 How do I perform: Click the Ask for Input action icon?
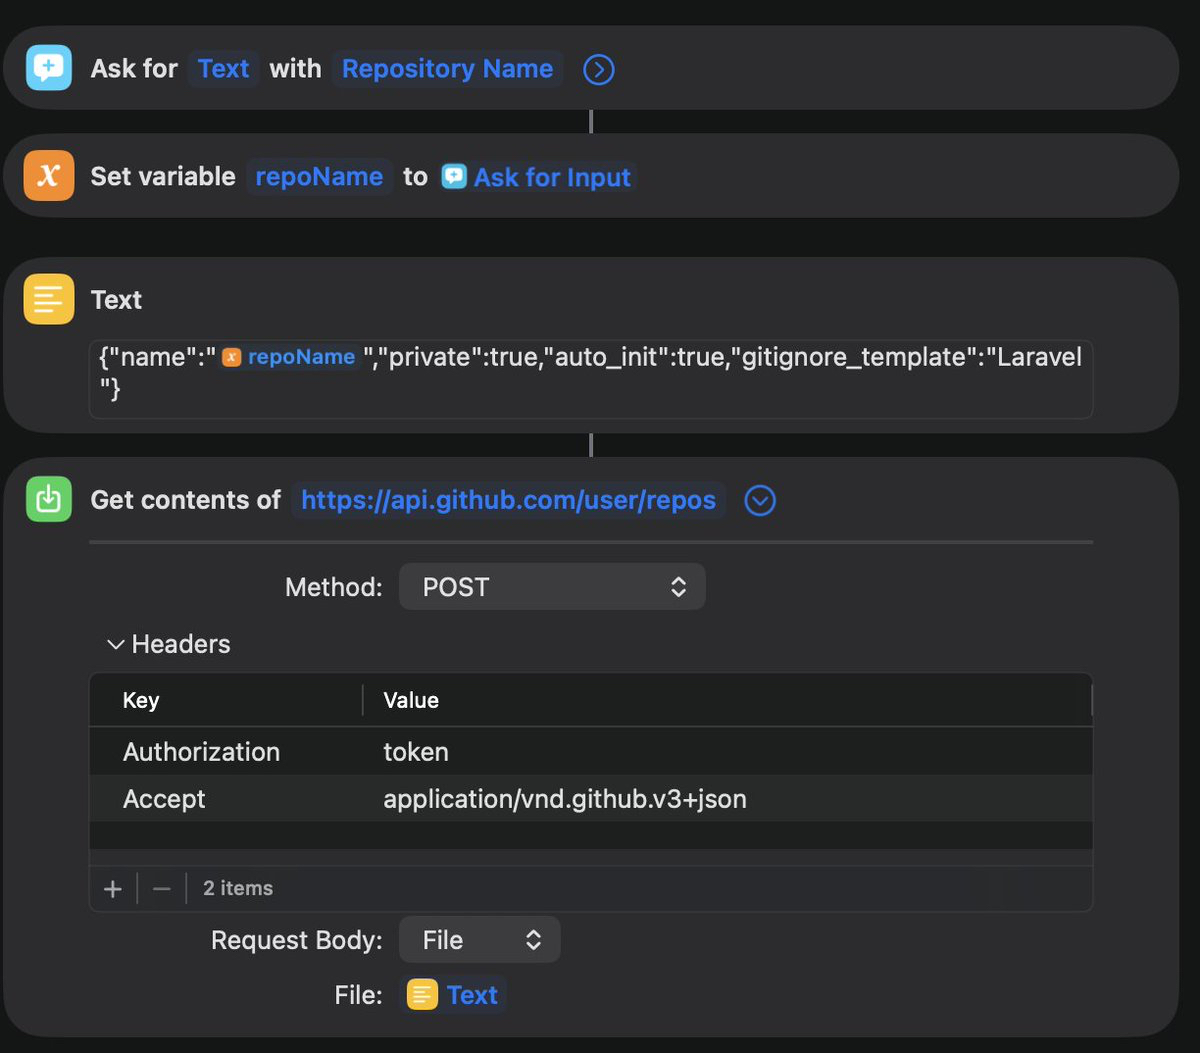pos(48,68)
